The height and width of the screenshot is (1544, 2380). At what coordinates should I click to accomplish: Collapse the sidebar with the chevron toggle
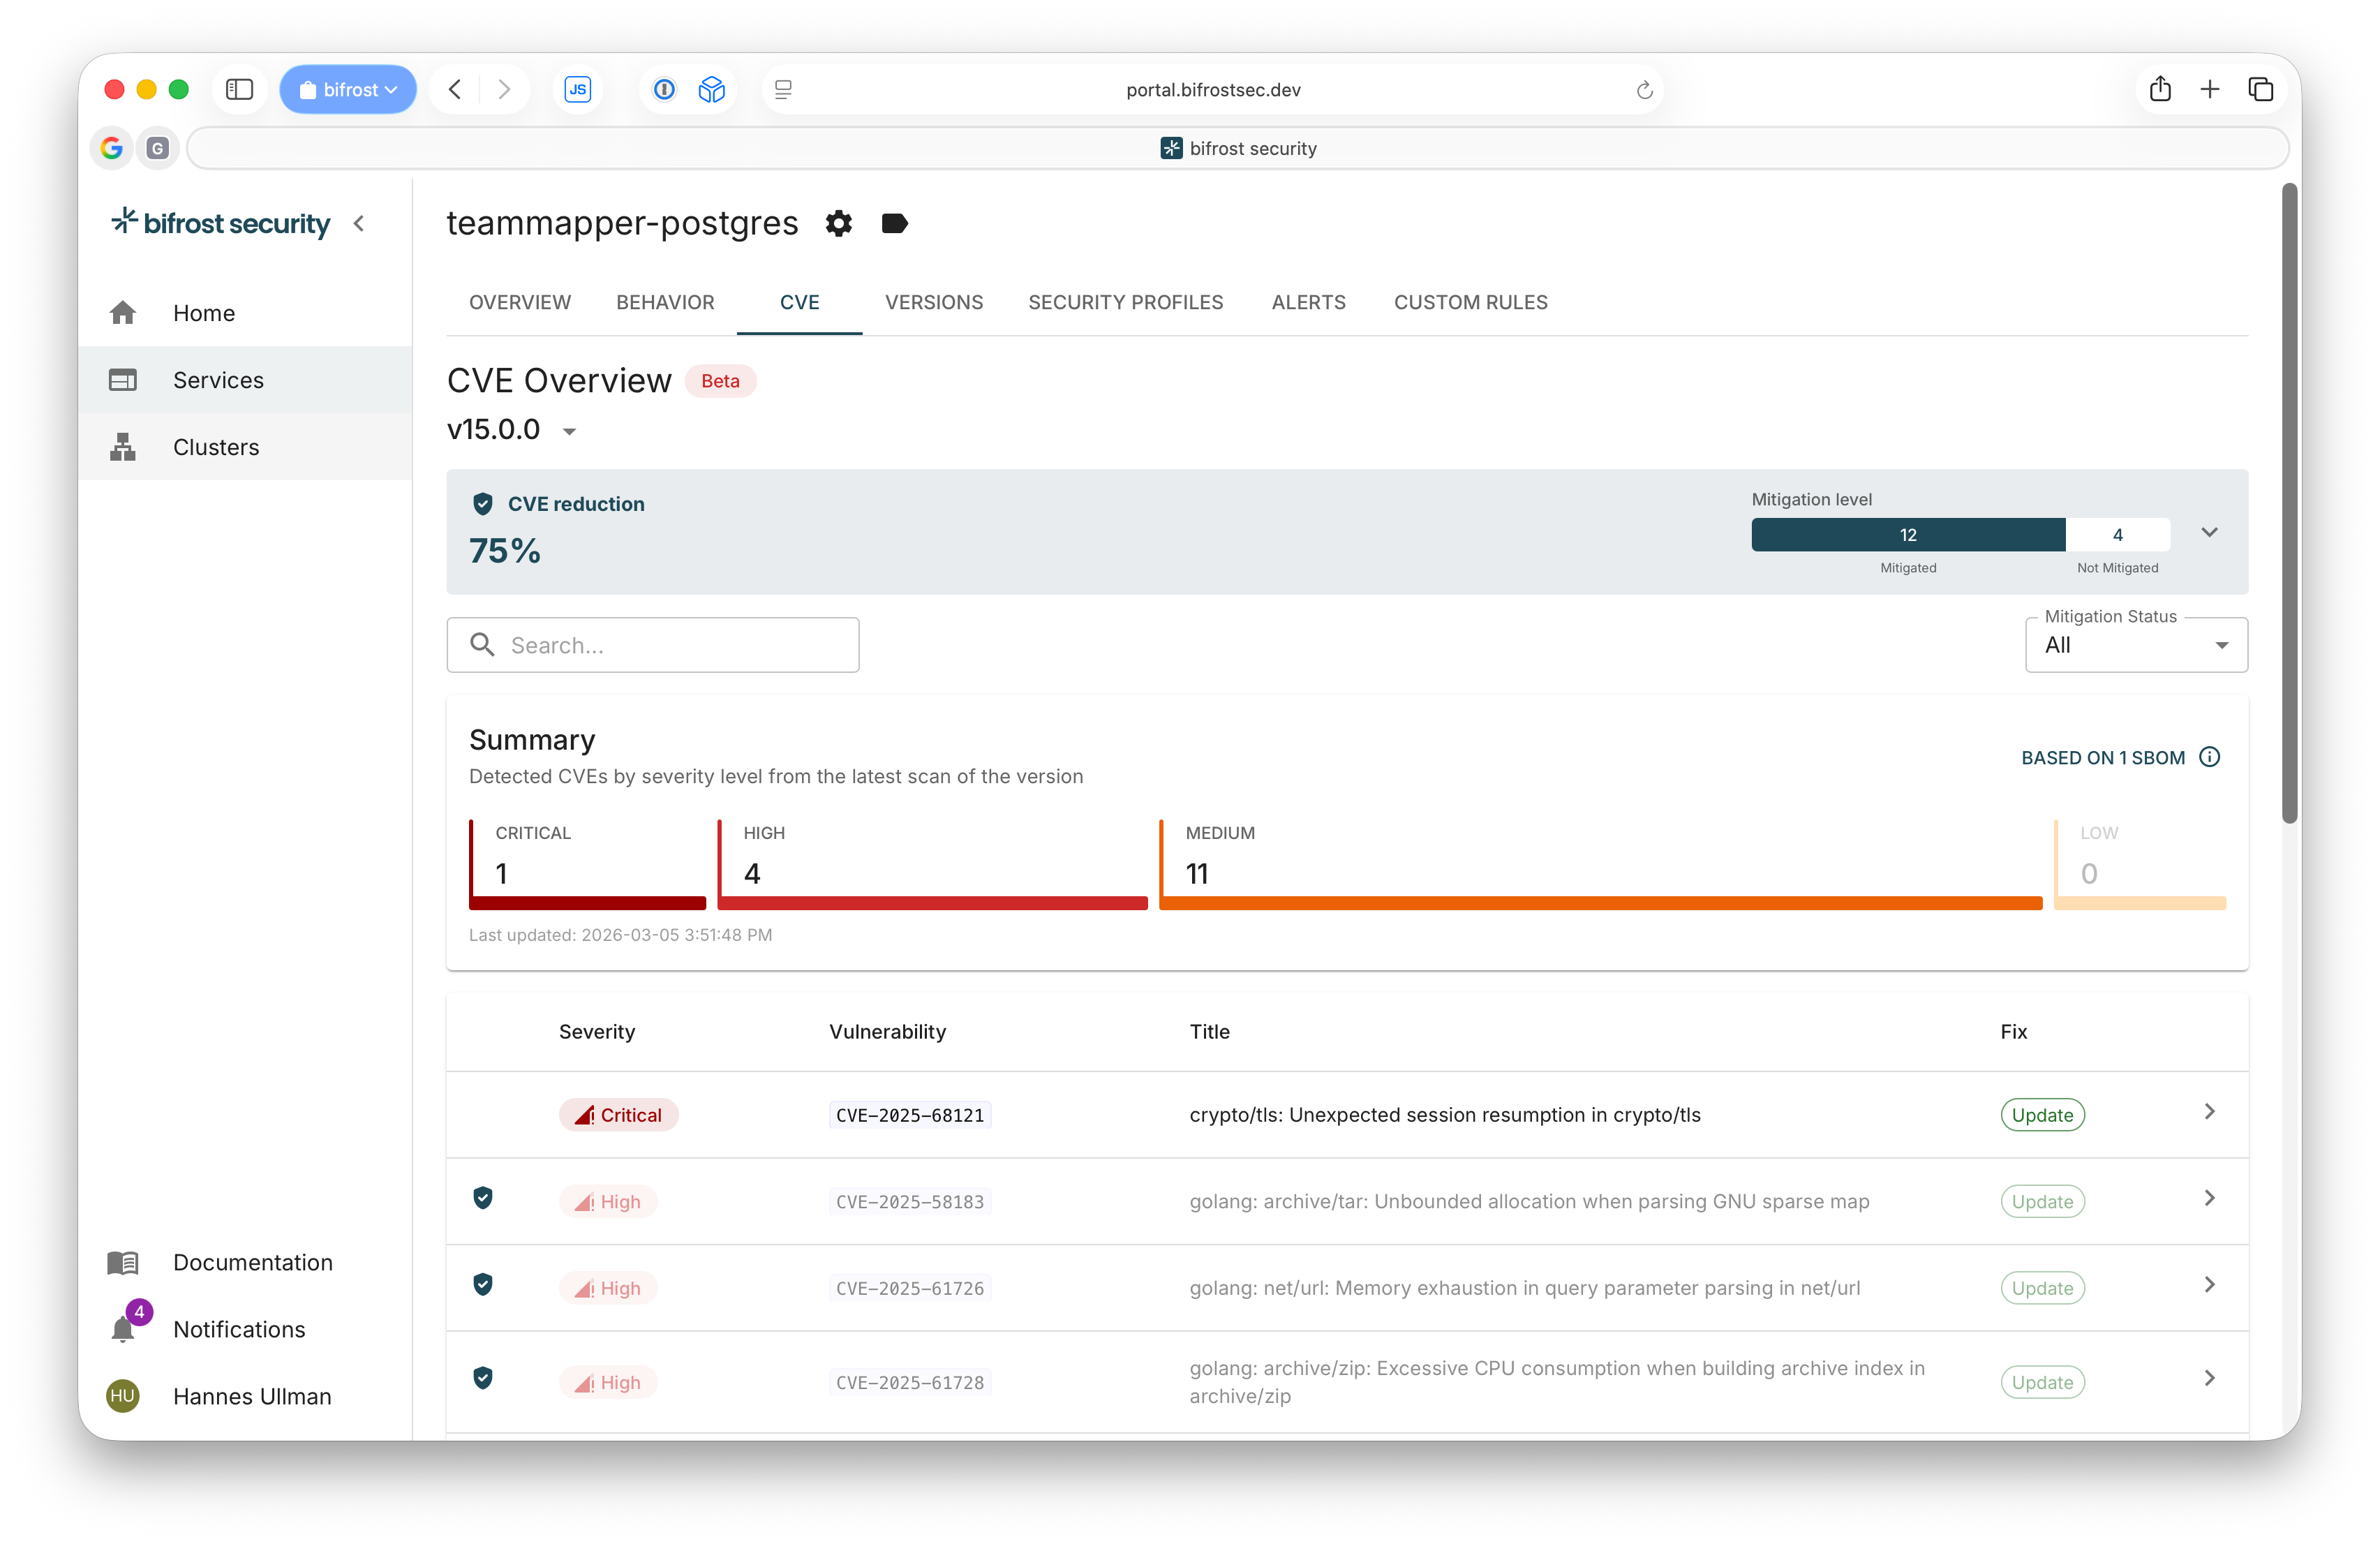click(x=360, y=224)
